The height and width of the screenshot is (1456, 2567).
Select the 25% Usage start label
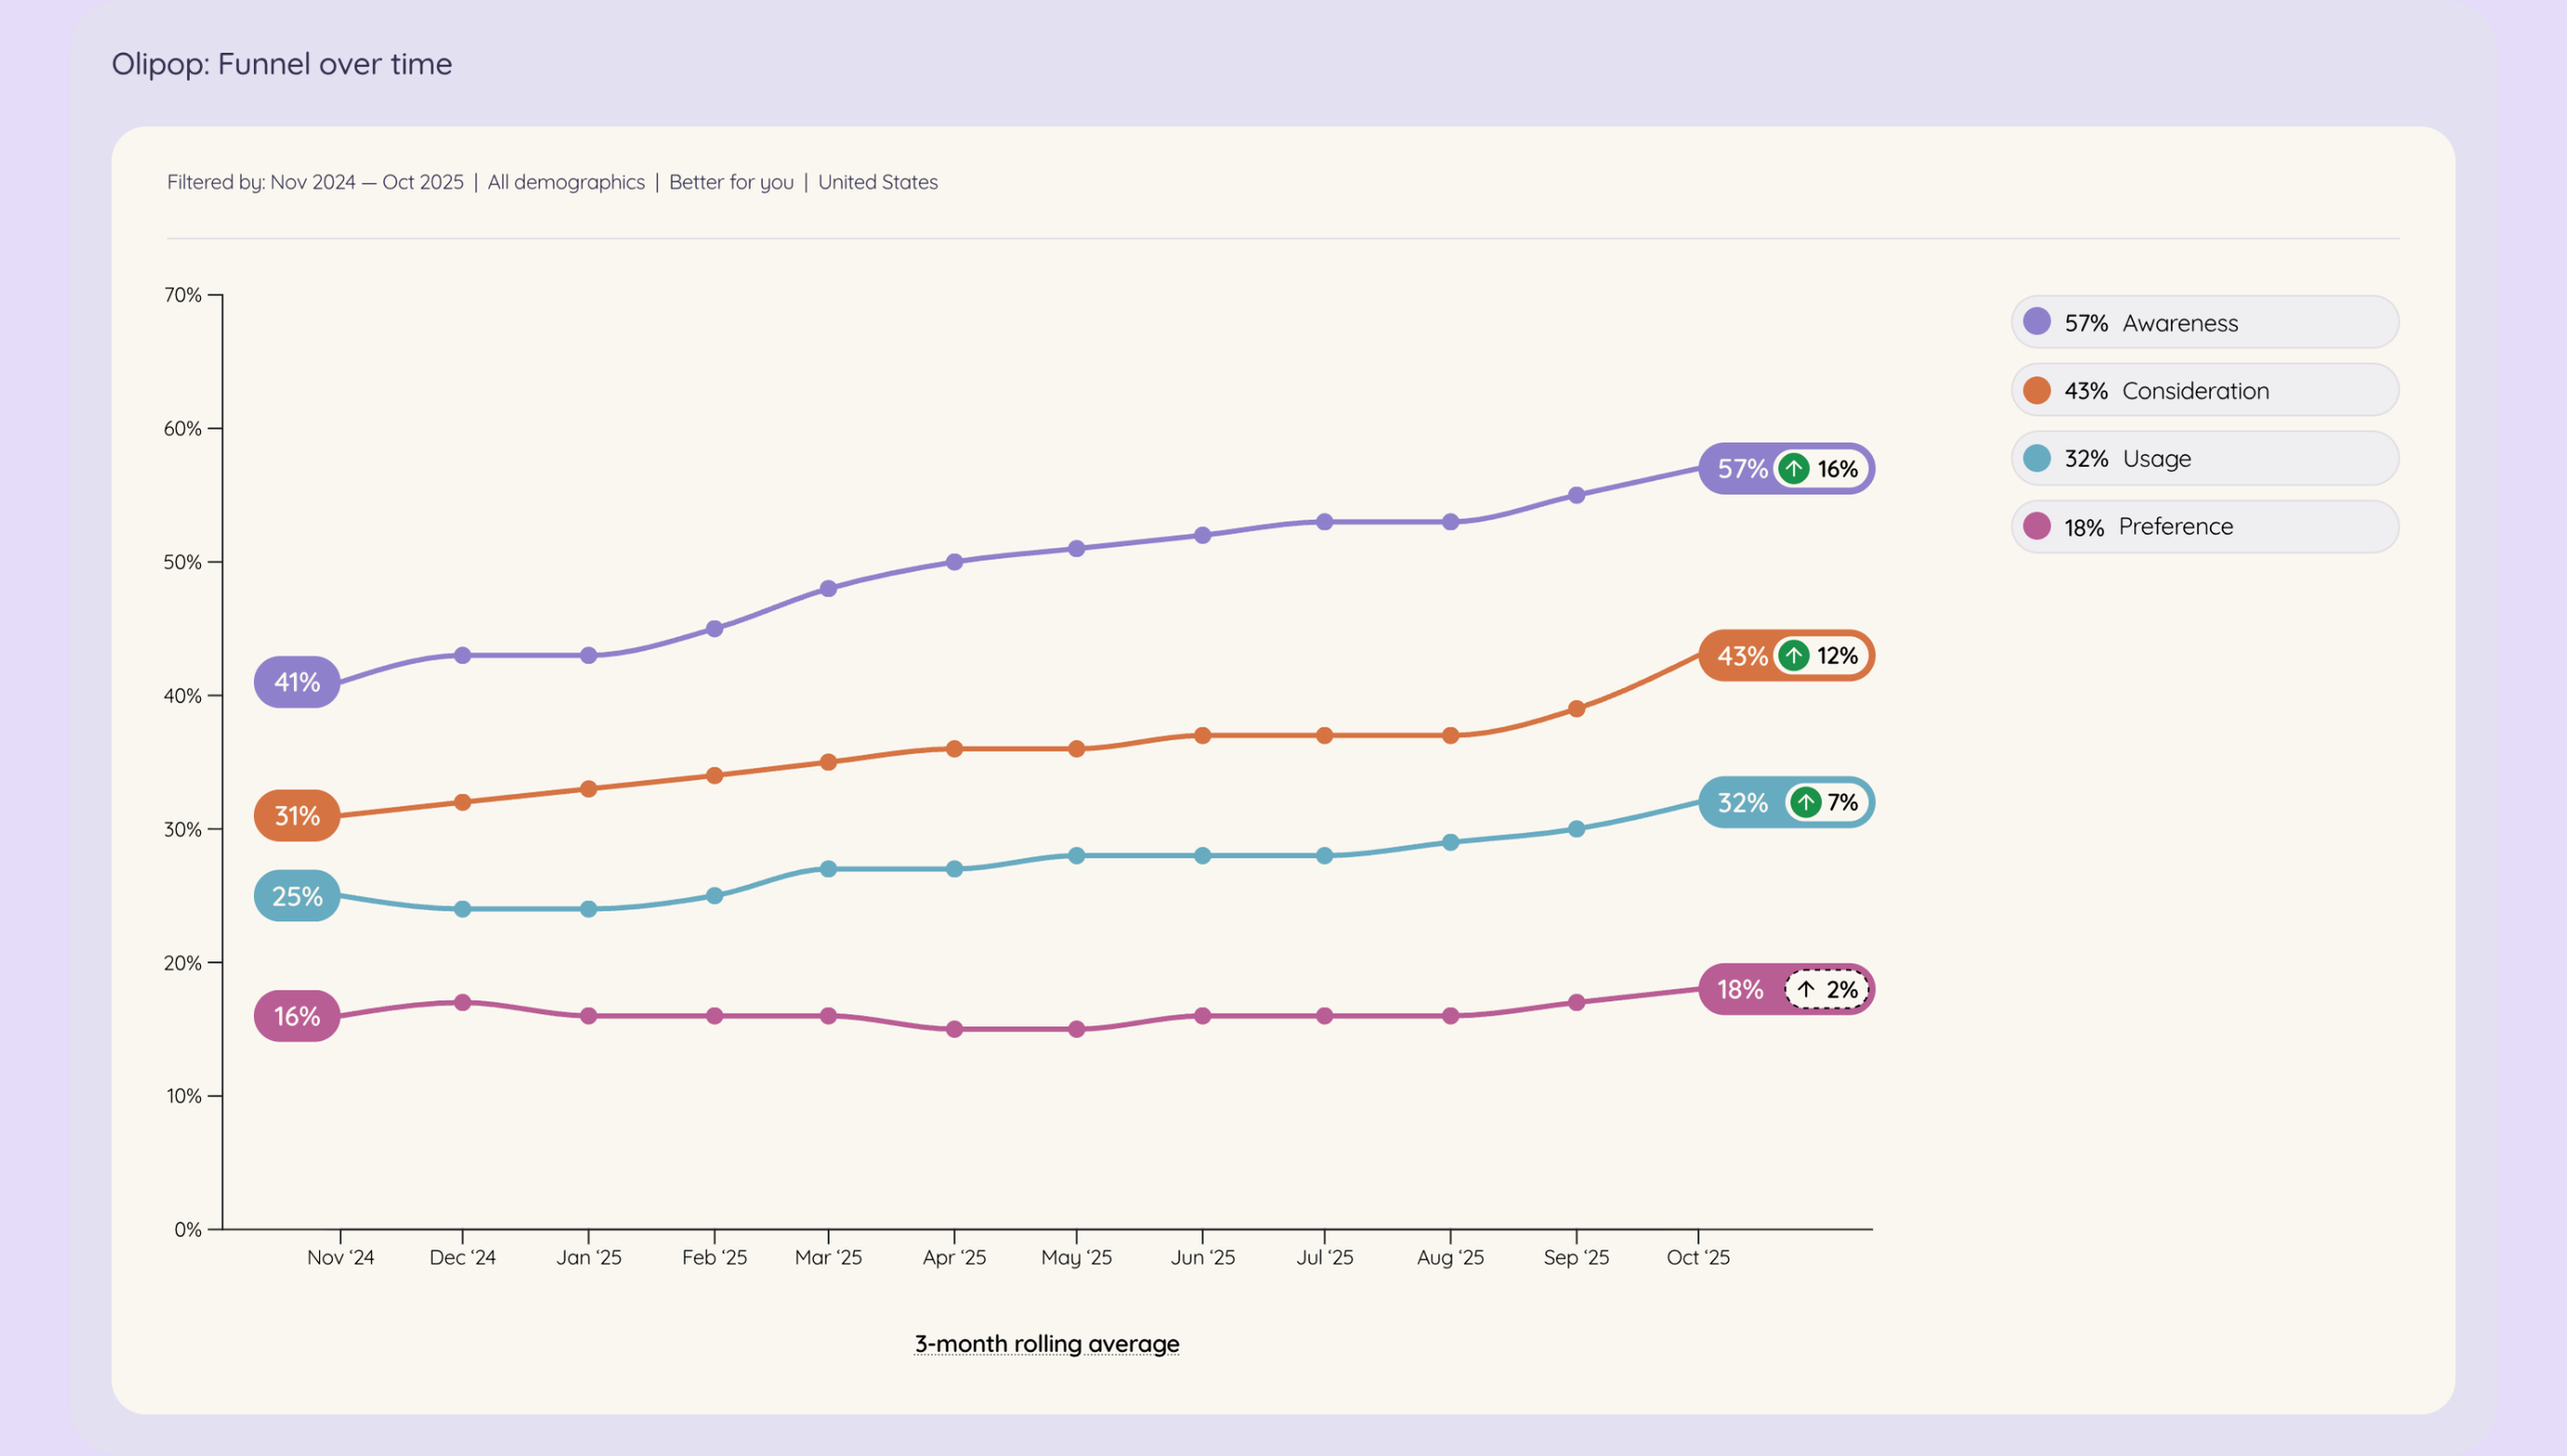[x=297, y=896]
